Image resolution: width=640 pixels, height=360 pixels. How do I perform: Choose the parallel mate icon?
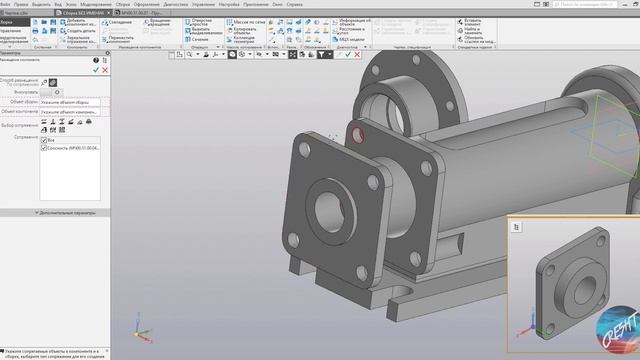[x=44, y=122]
